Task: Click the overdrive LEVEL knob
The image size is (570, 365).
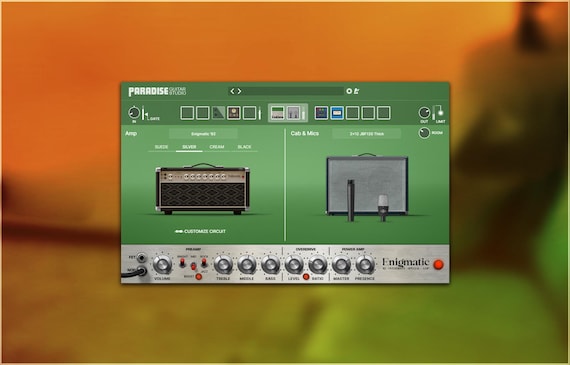Action: [294, 264]
